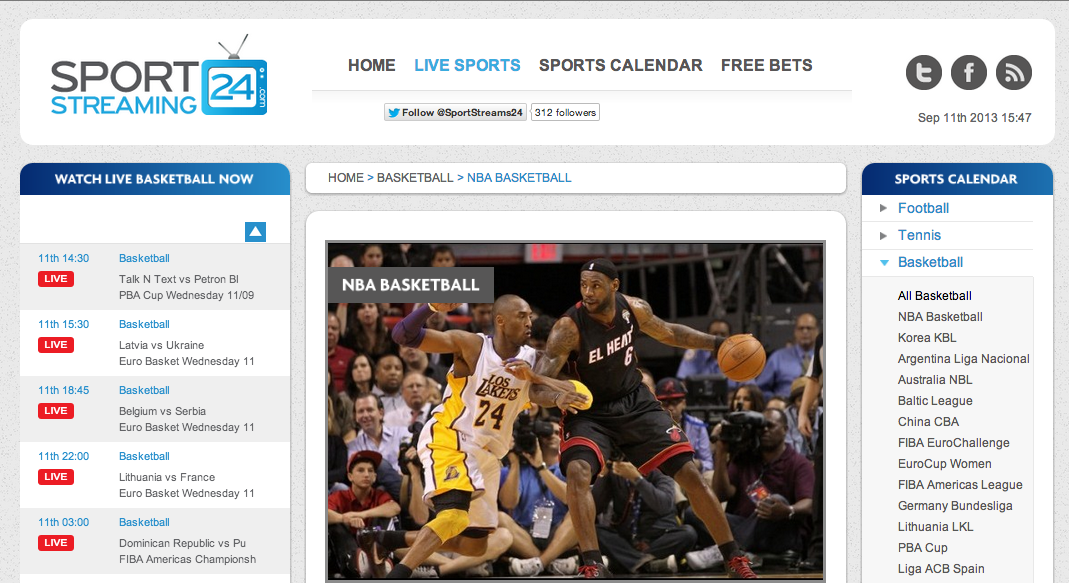Click the SportStreaming24 logo
This screenshot has width=1069, height=583.
click(159, 79)
